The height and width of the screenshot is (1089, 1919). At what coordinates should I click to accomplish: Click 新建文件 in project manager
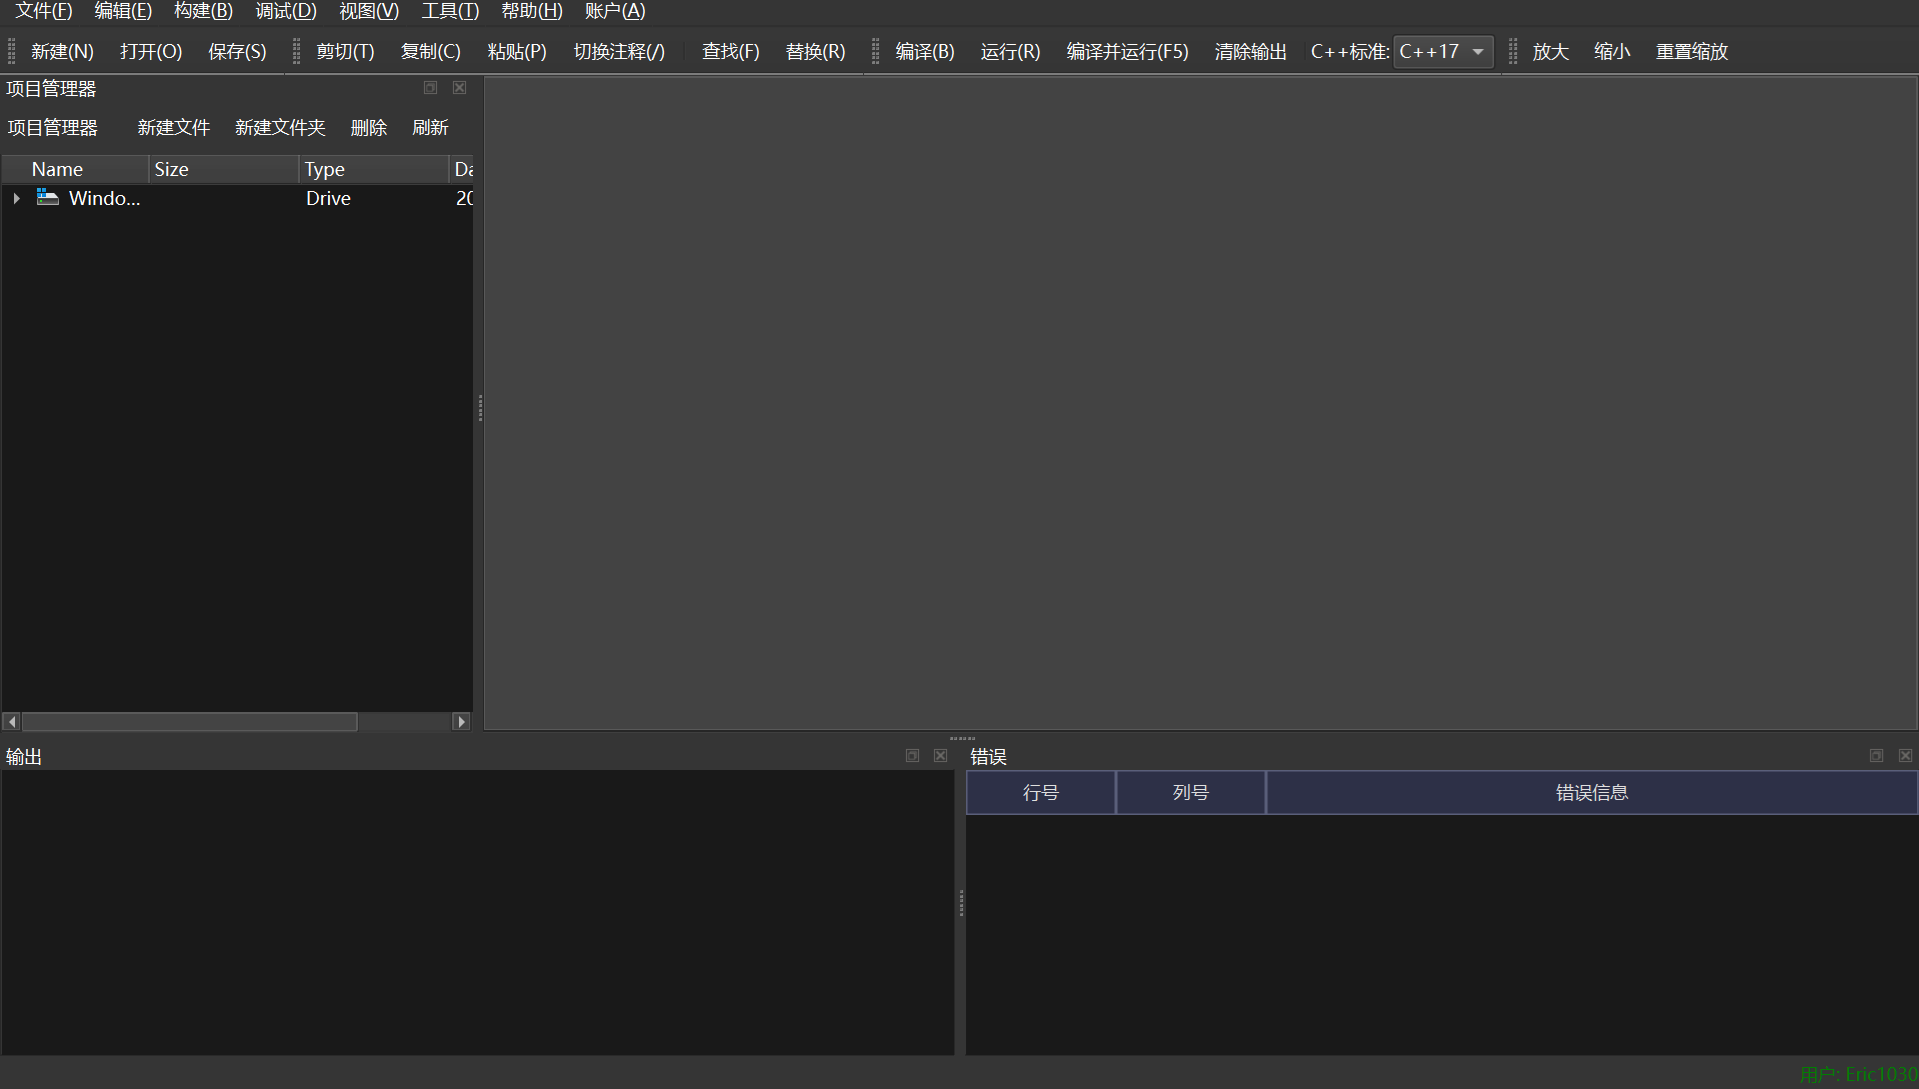point(173,128)
